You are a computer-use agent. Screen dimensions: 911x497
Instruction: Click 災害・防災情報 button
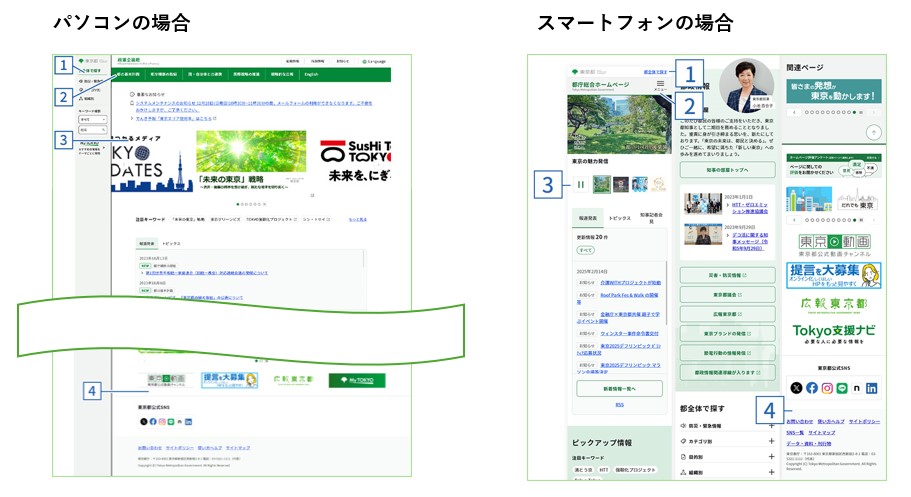(x=727, y=275)
